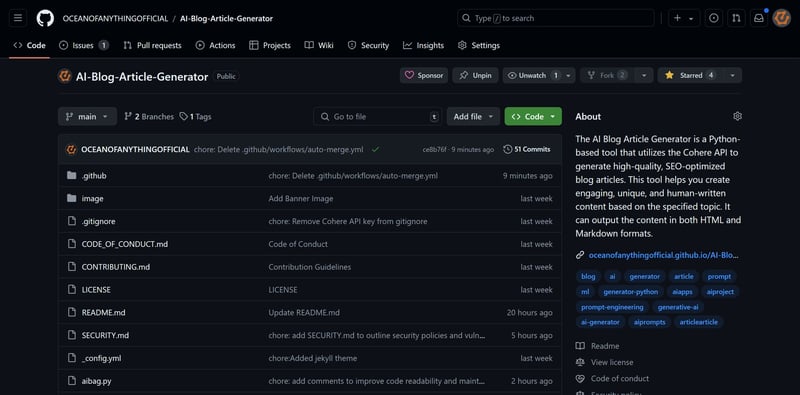Image resolution: width=800 pixels, height=395 pixels.
Task: Open the CODE_OF_CONDUCT.md file
Action: 124,244
